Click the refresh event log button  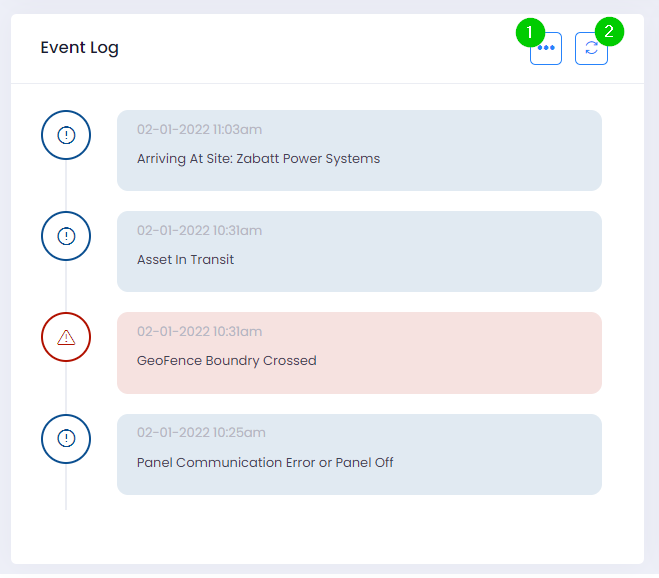[x=591, y=49]
